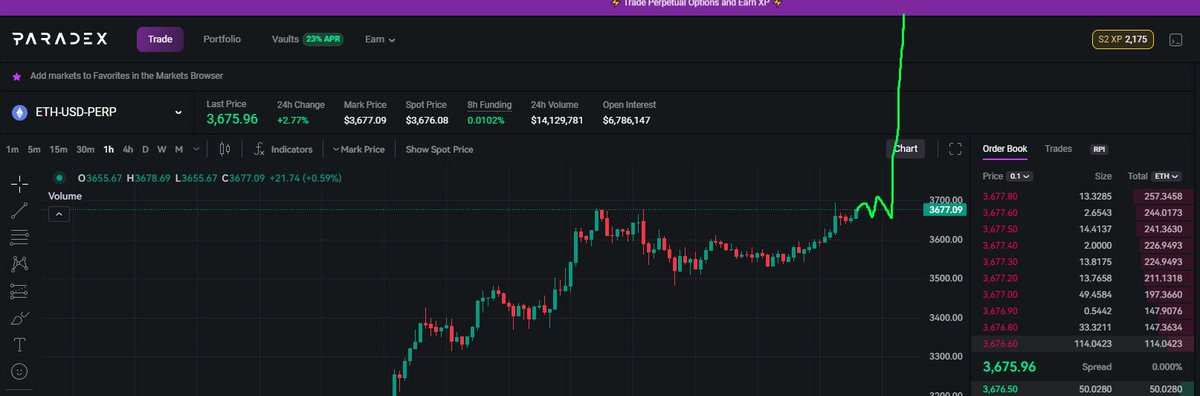Click the 8h Funding rate 0.0102%
This screenshot has width=1200, height=396.
pos(486,120)
